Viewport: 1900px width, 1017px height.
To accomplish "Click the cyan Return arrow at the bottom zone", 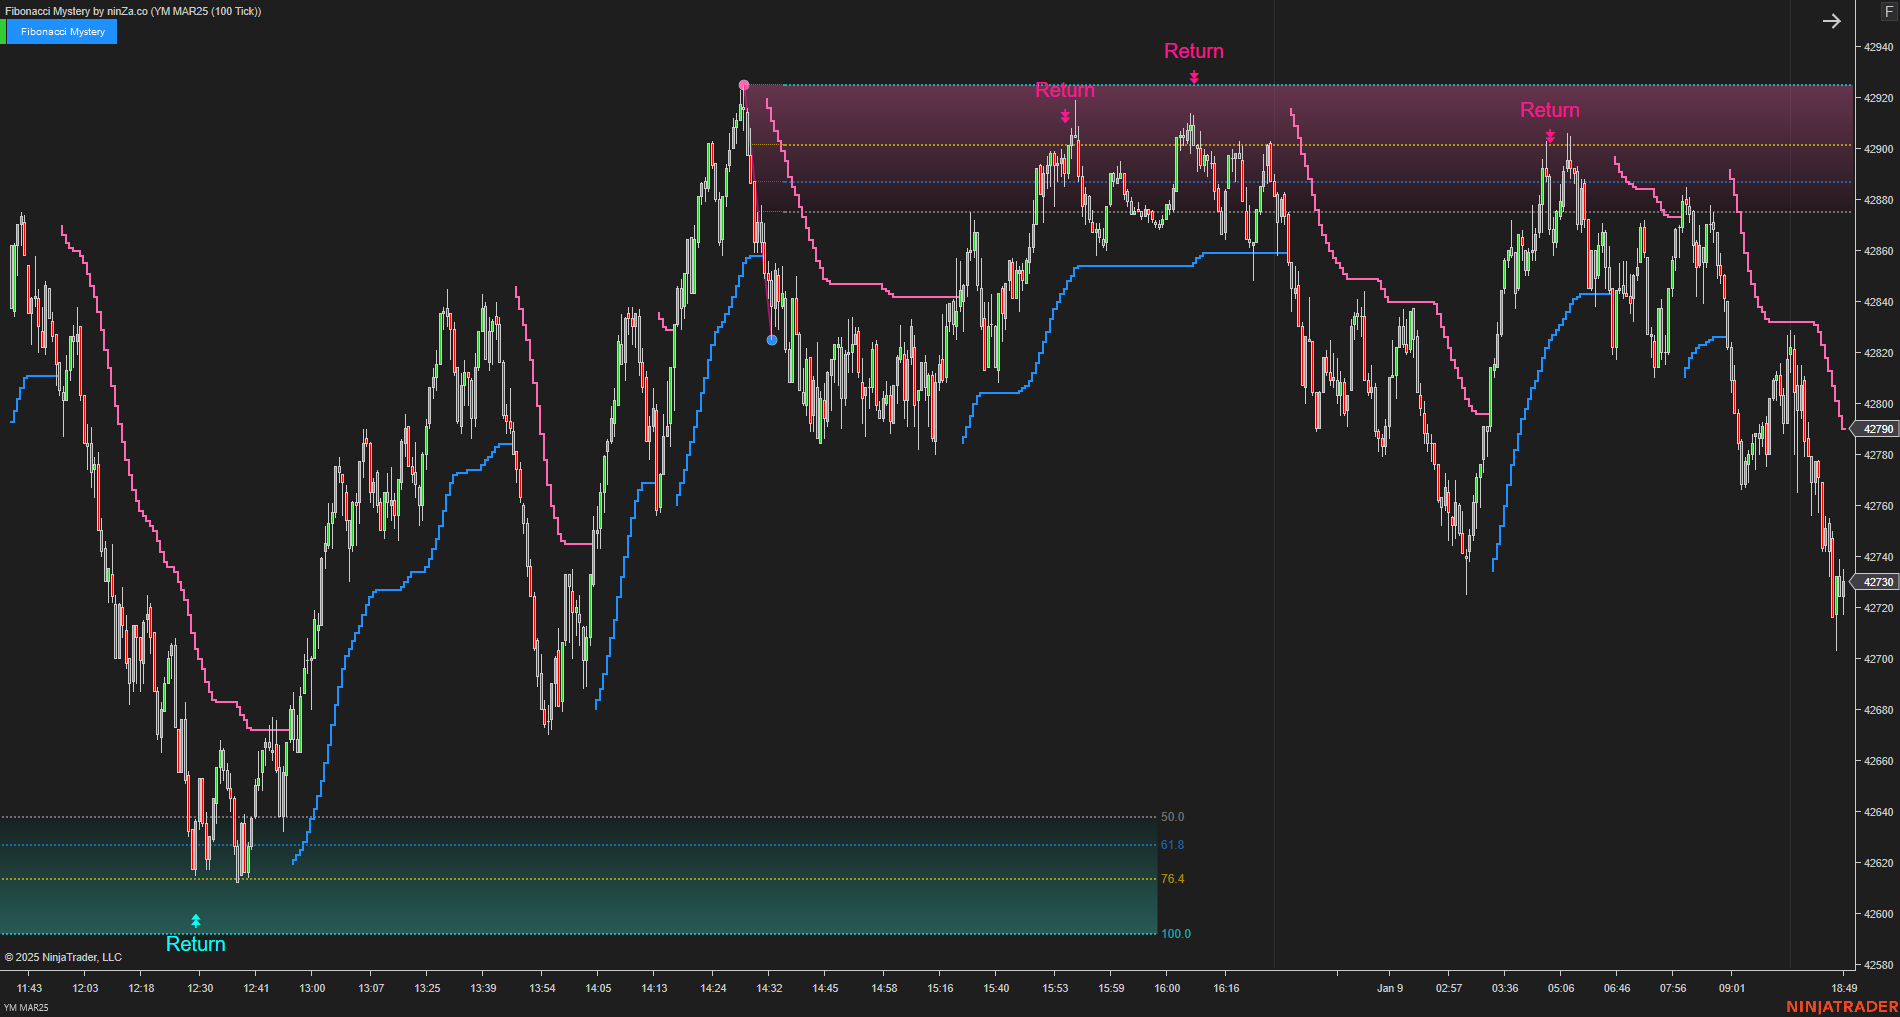I will (x=196, y=920).
